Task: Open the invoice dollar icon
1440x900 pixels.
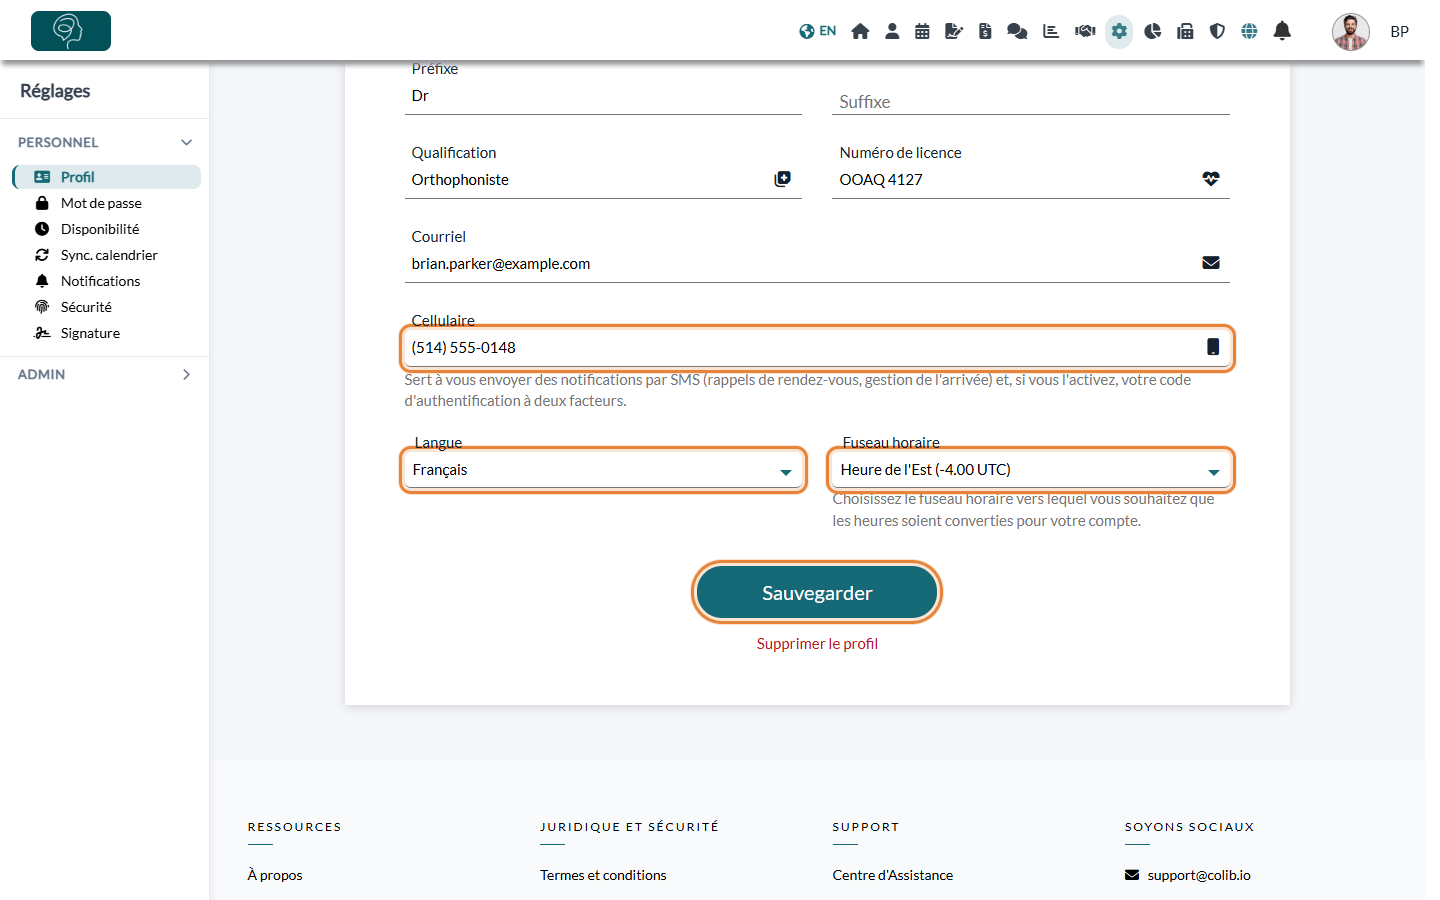Action: [985, 31]
